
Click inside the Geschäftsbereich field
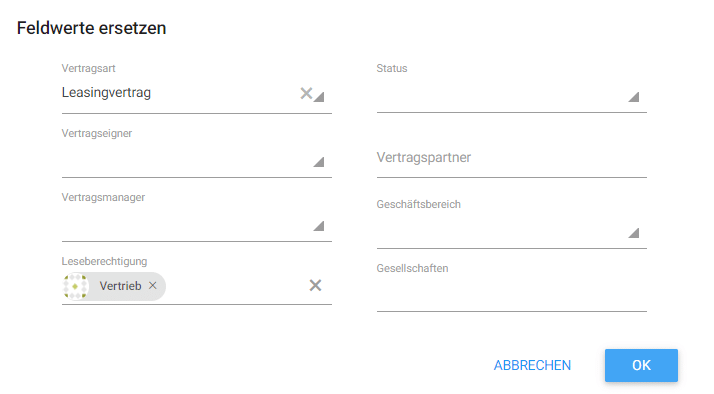(501, 232)
